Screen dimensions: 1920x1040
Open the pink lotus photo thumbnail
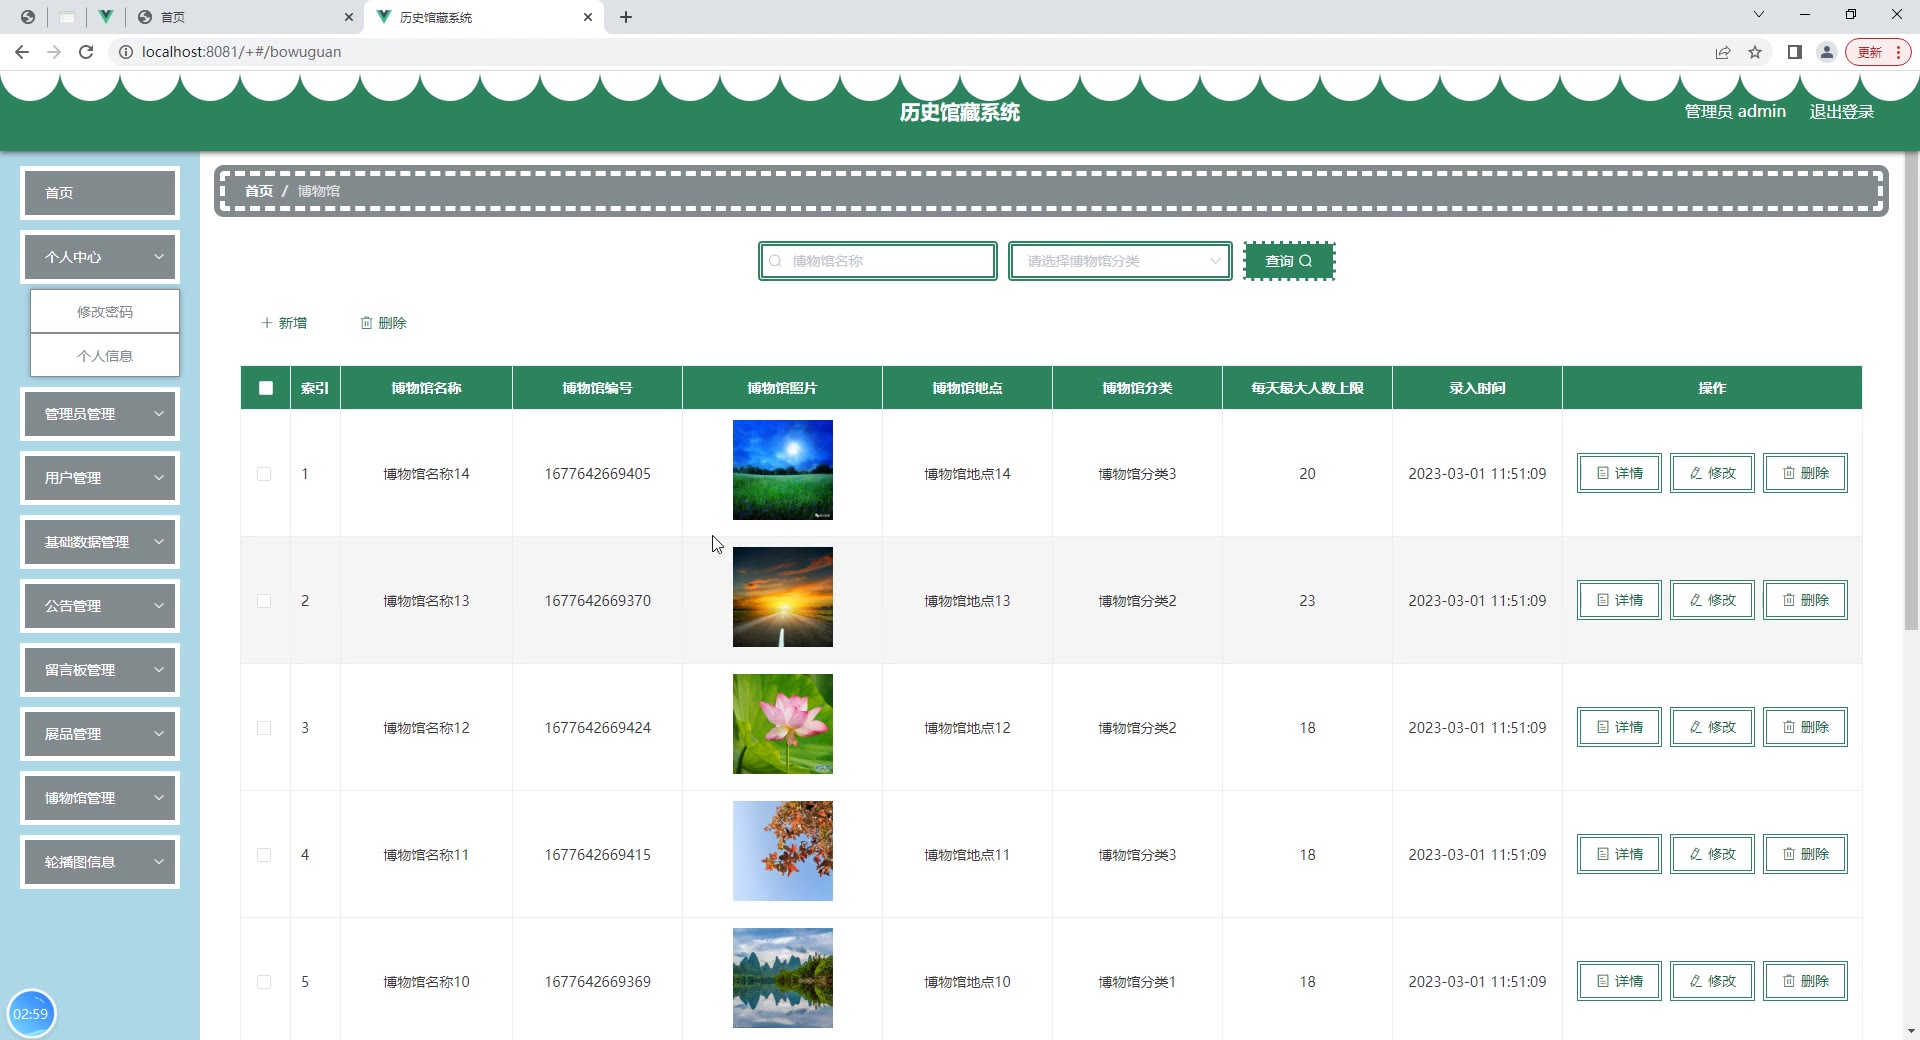click(783, 724)
